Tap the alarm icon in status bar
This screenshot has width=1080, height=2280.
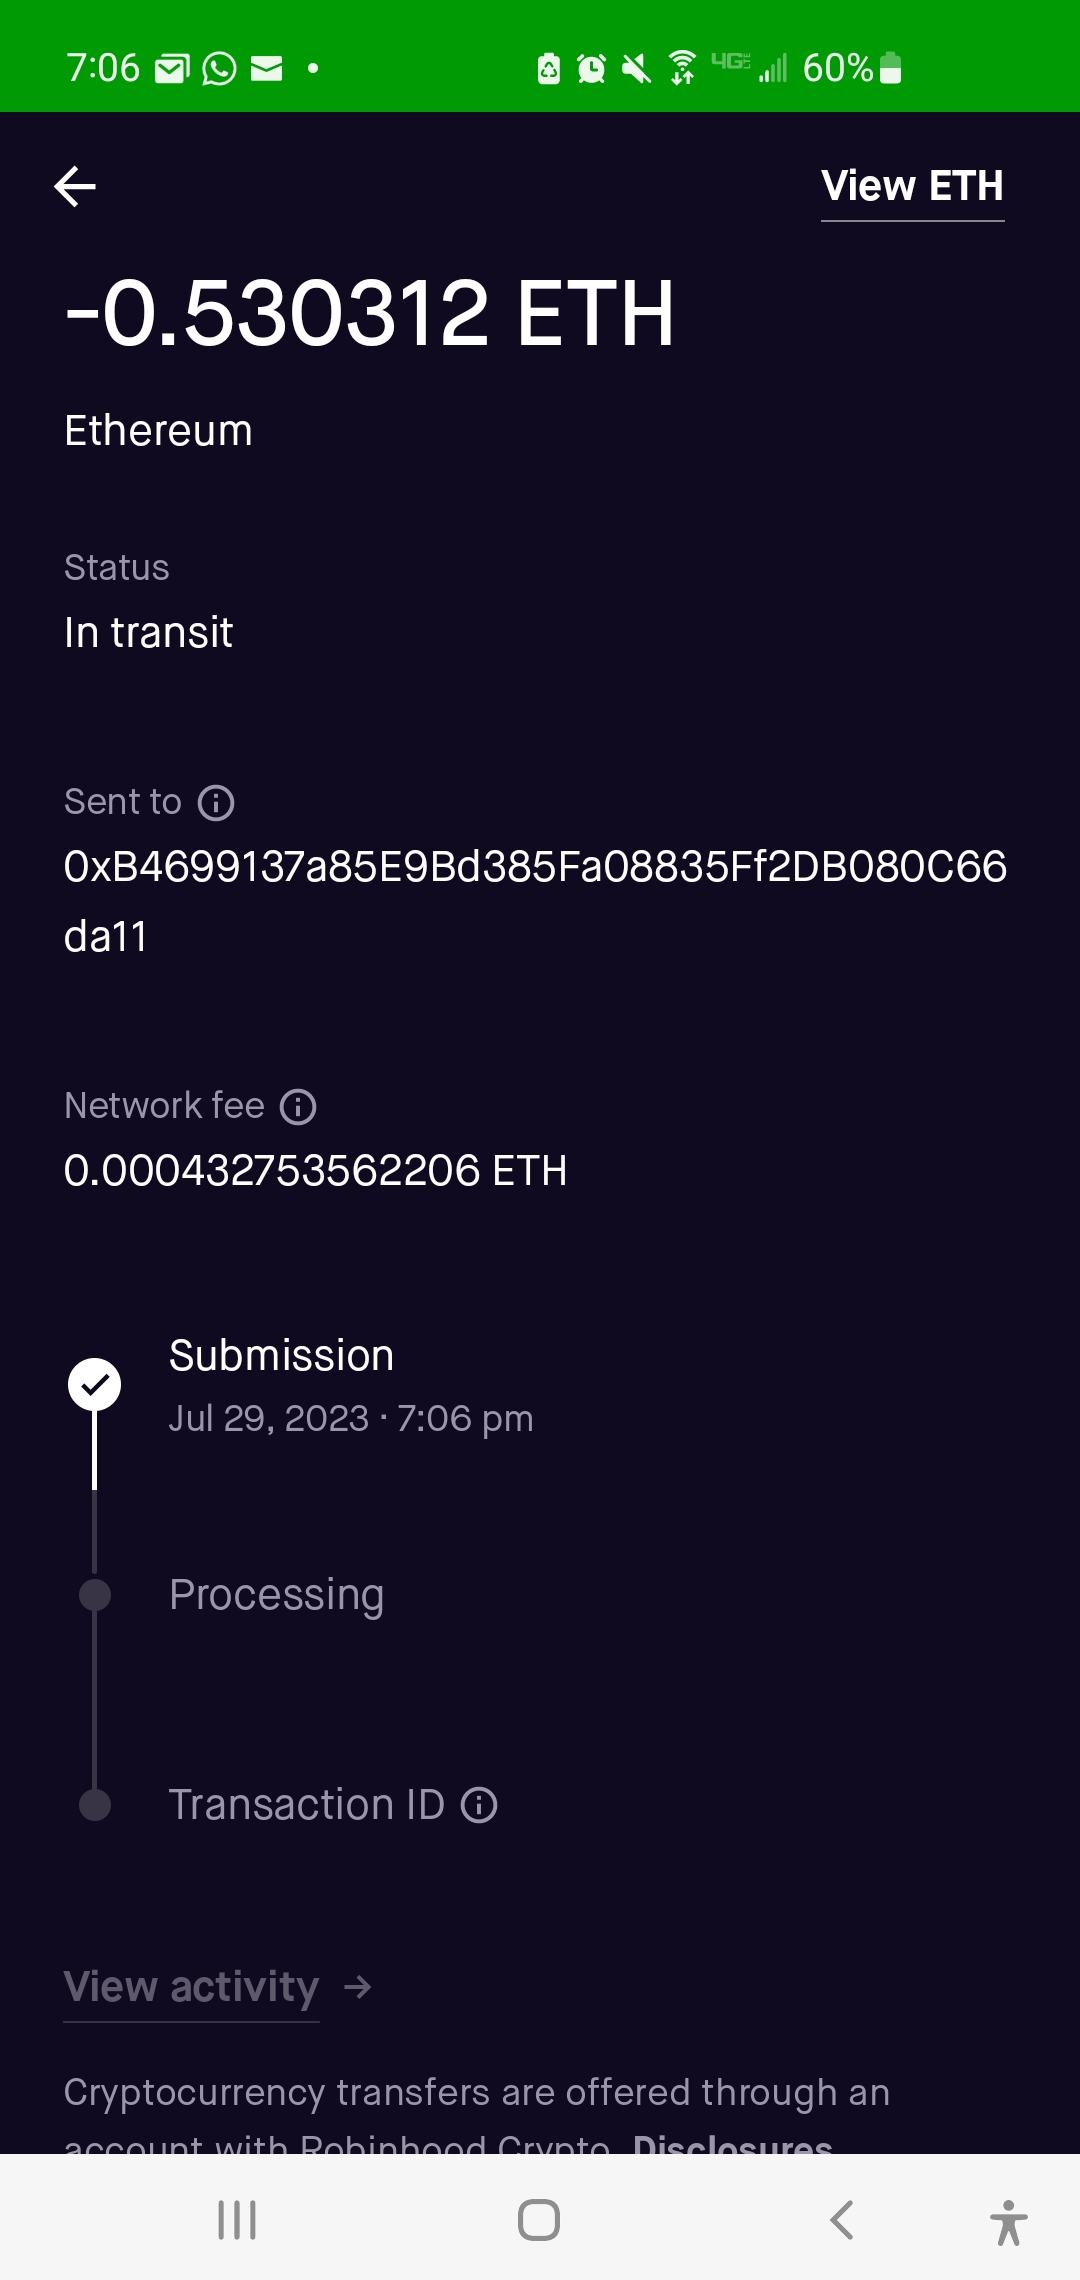[x=591, y=69]
